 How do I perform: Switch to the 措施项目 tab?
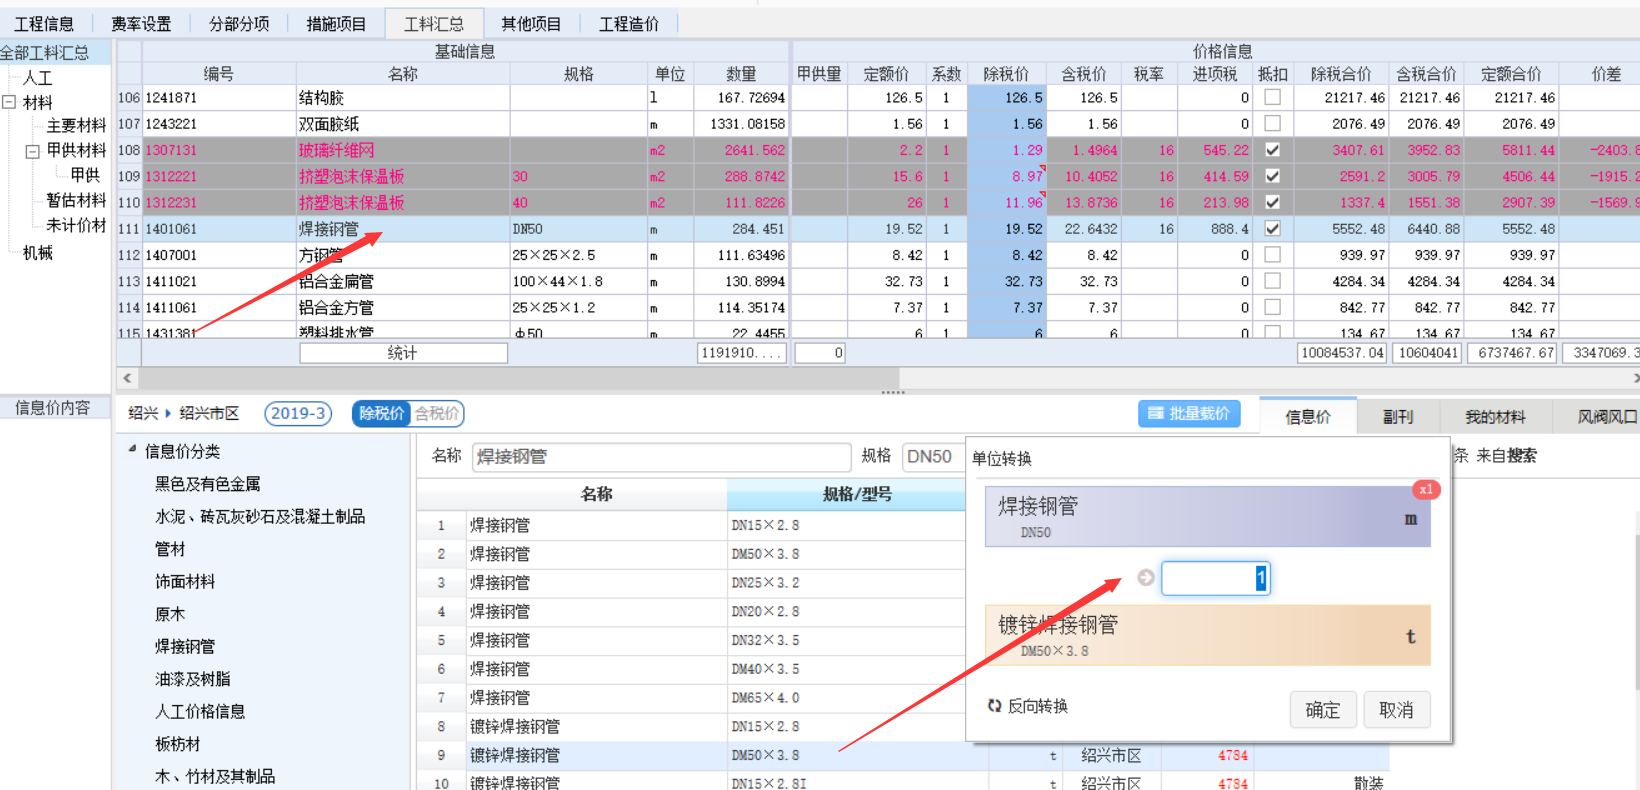click(336, 24)
